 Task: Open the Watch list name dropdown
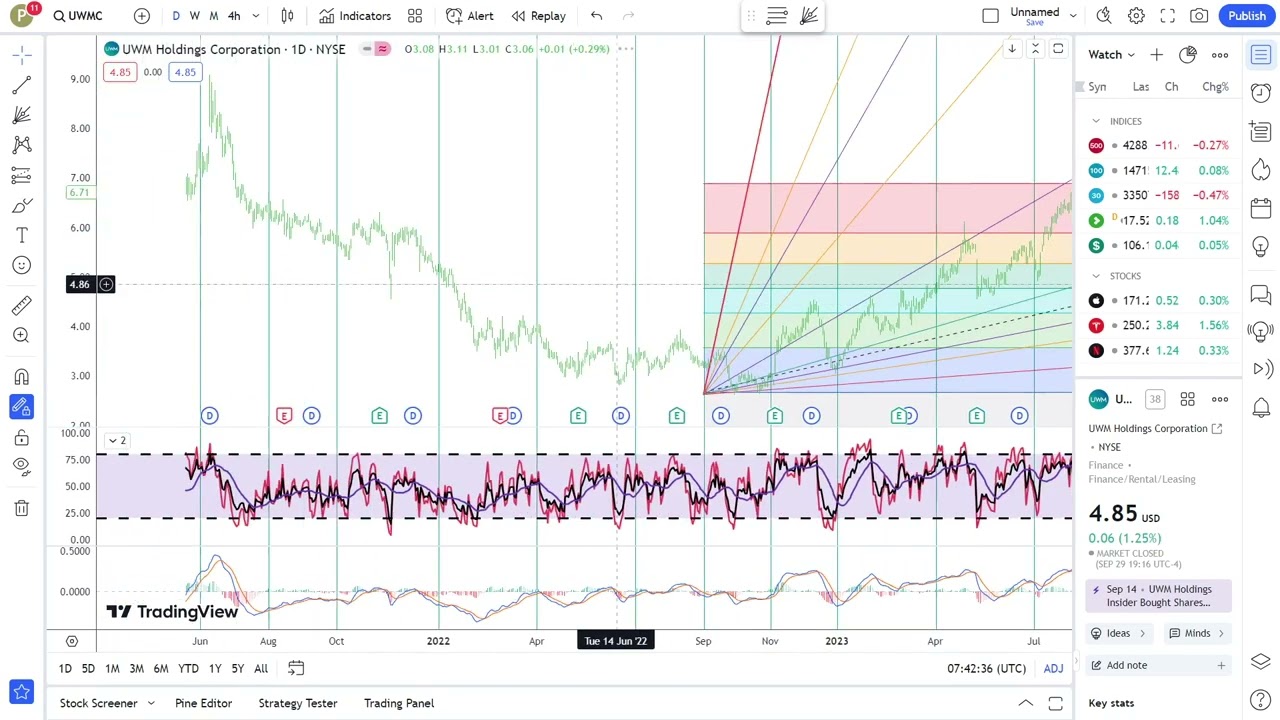pos(1111,55)
